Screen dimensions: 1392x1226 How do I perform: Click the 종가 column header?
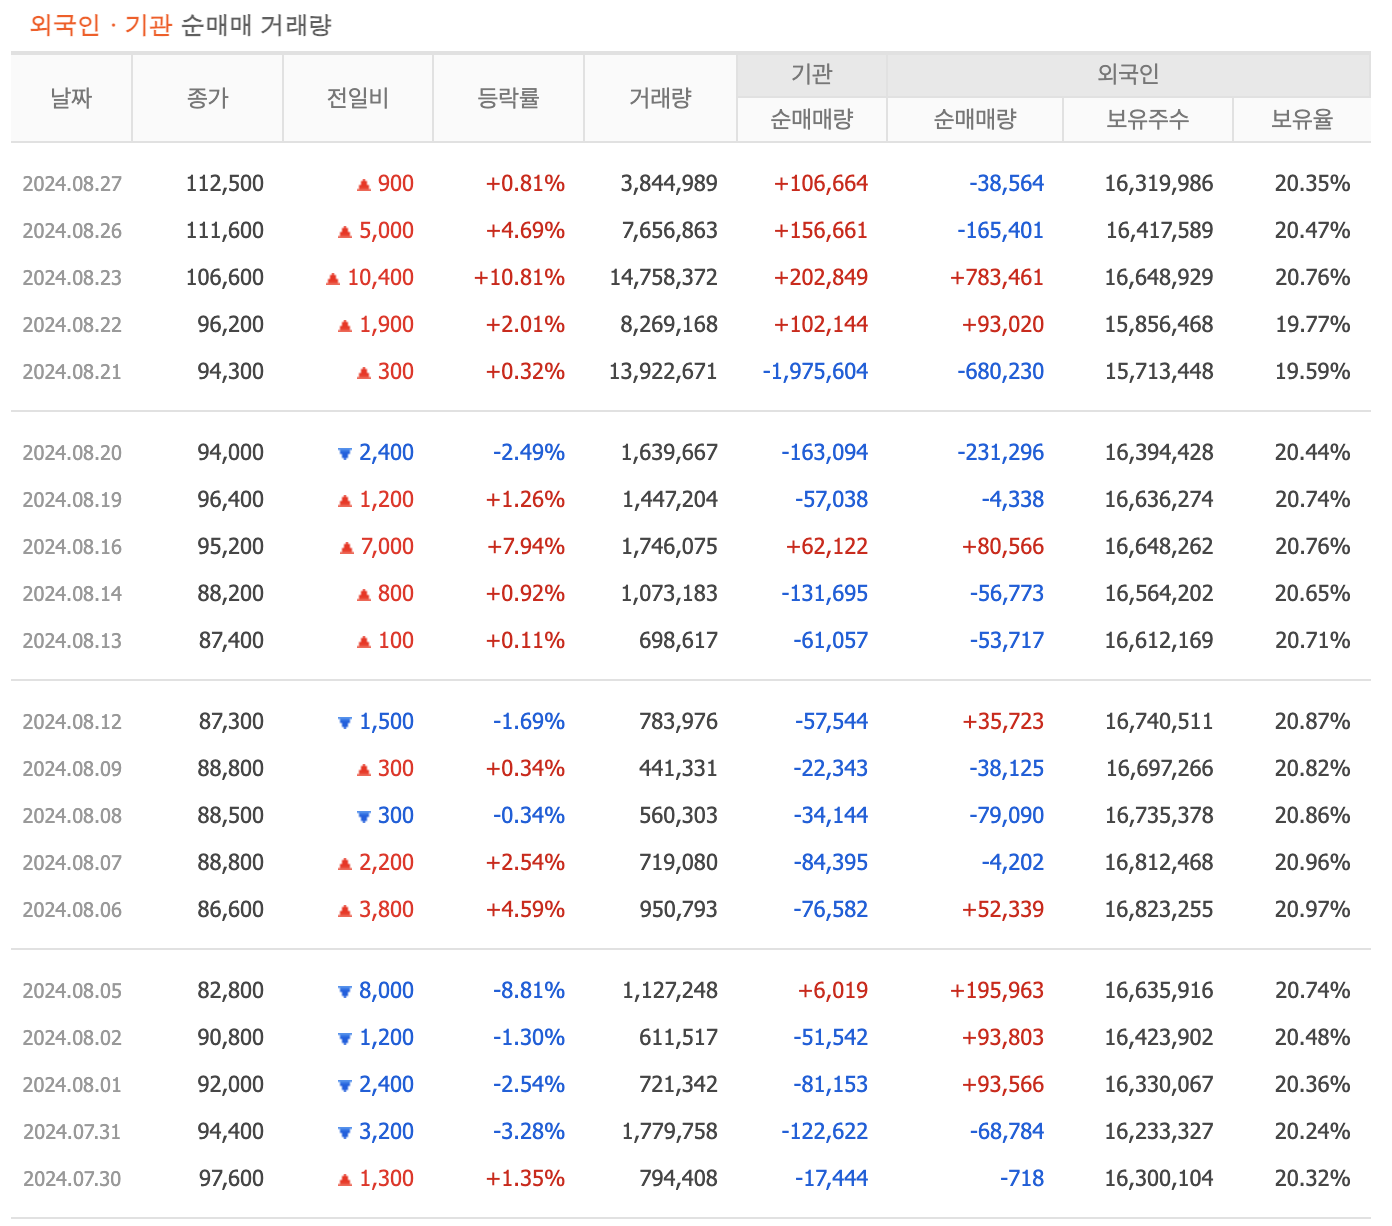[207, 97]
